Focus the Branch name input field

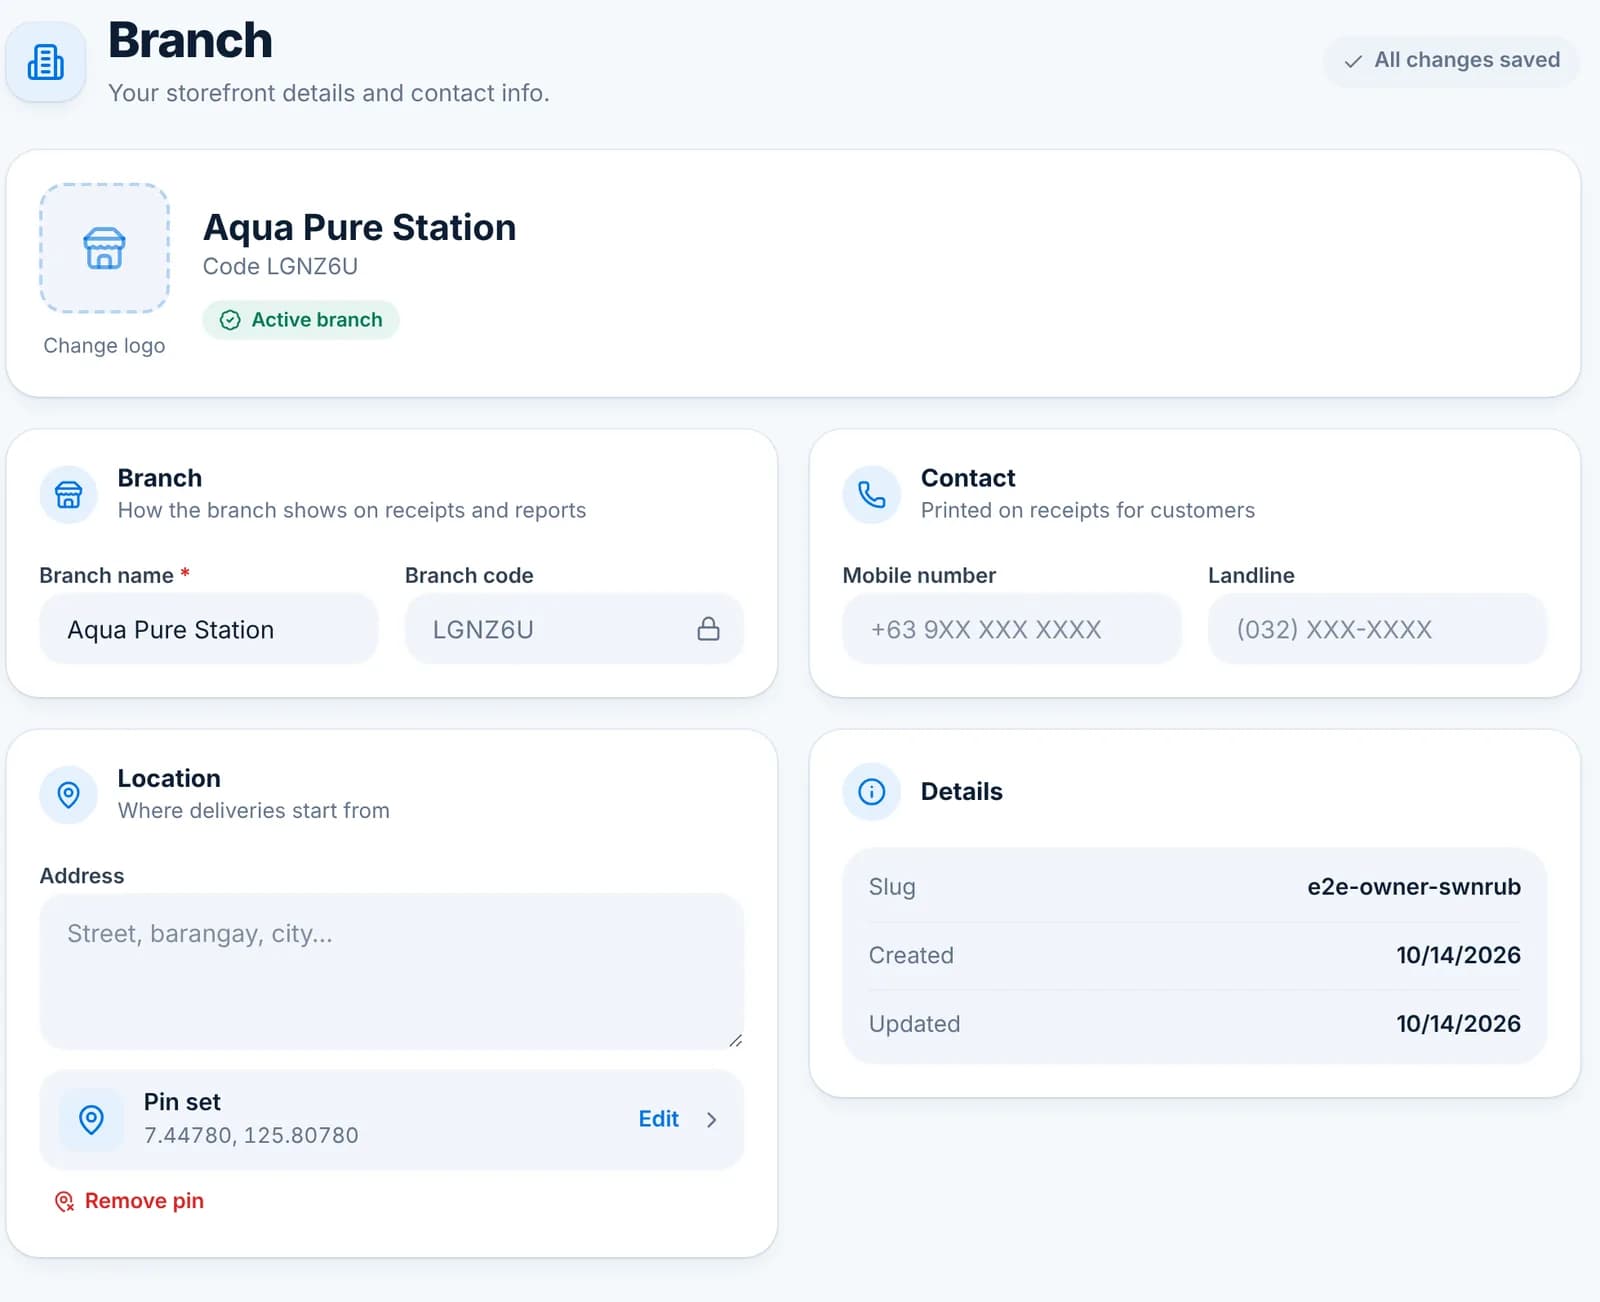209,629
